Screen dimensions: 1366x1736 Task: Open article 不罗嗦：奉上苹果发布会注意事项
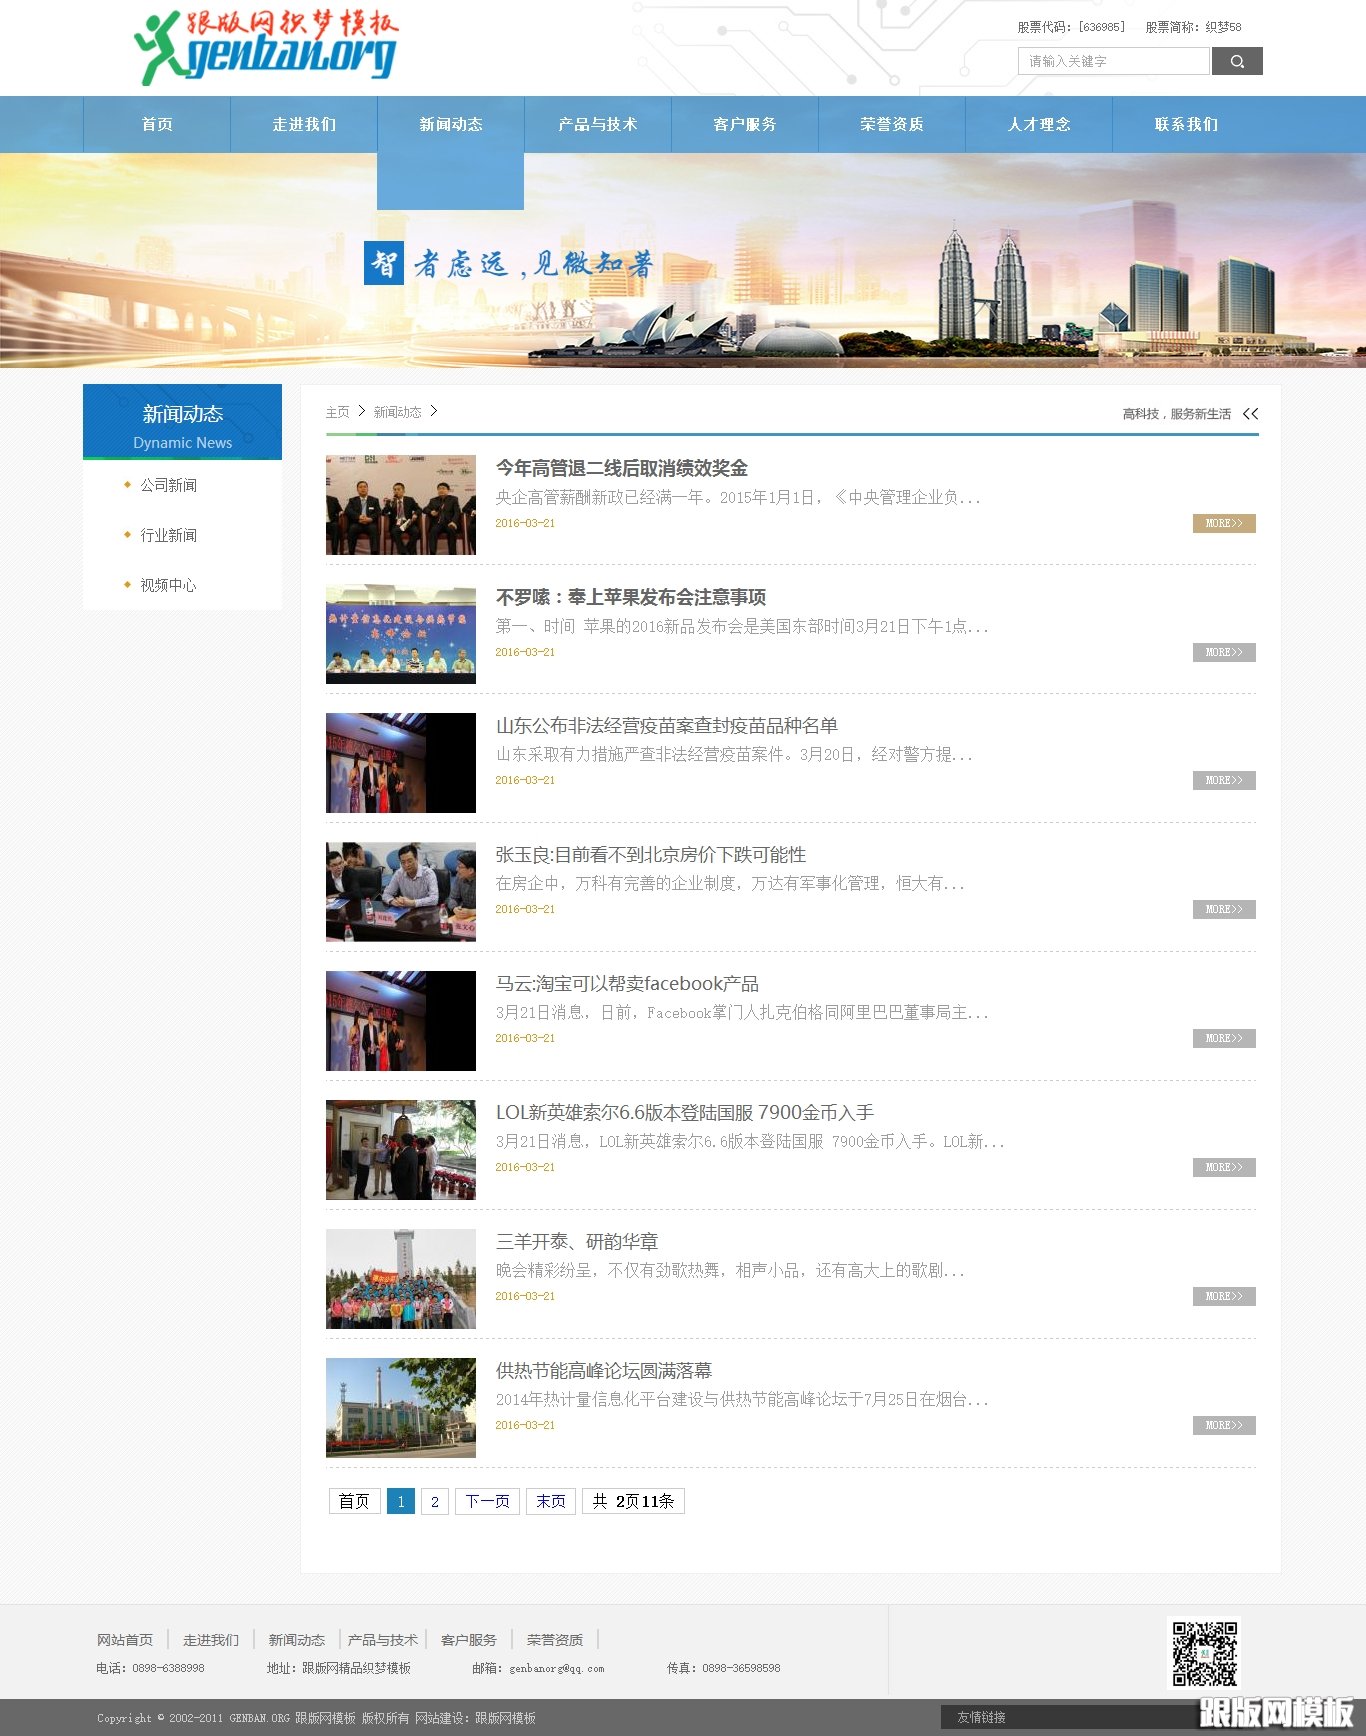(631, 597)
